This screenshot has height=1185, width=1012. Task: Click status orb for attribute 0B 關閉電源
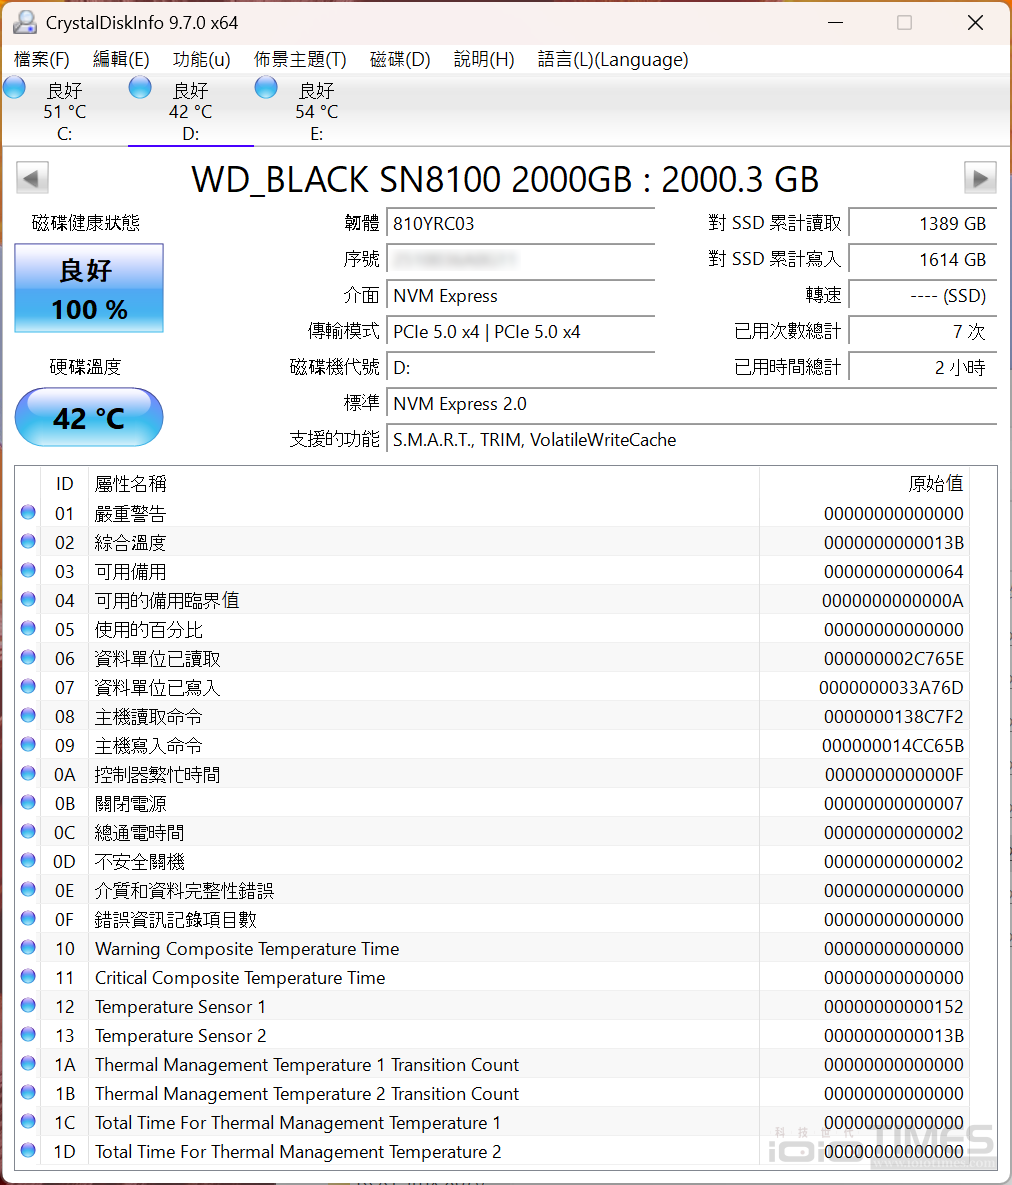[28, 802]
